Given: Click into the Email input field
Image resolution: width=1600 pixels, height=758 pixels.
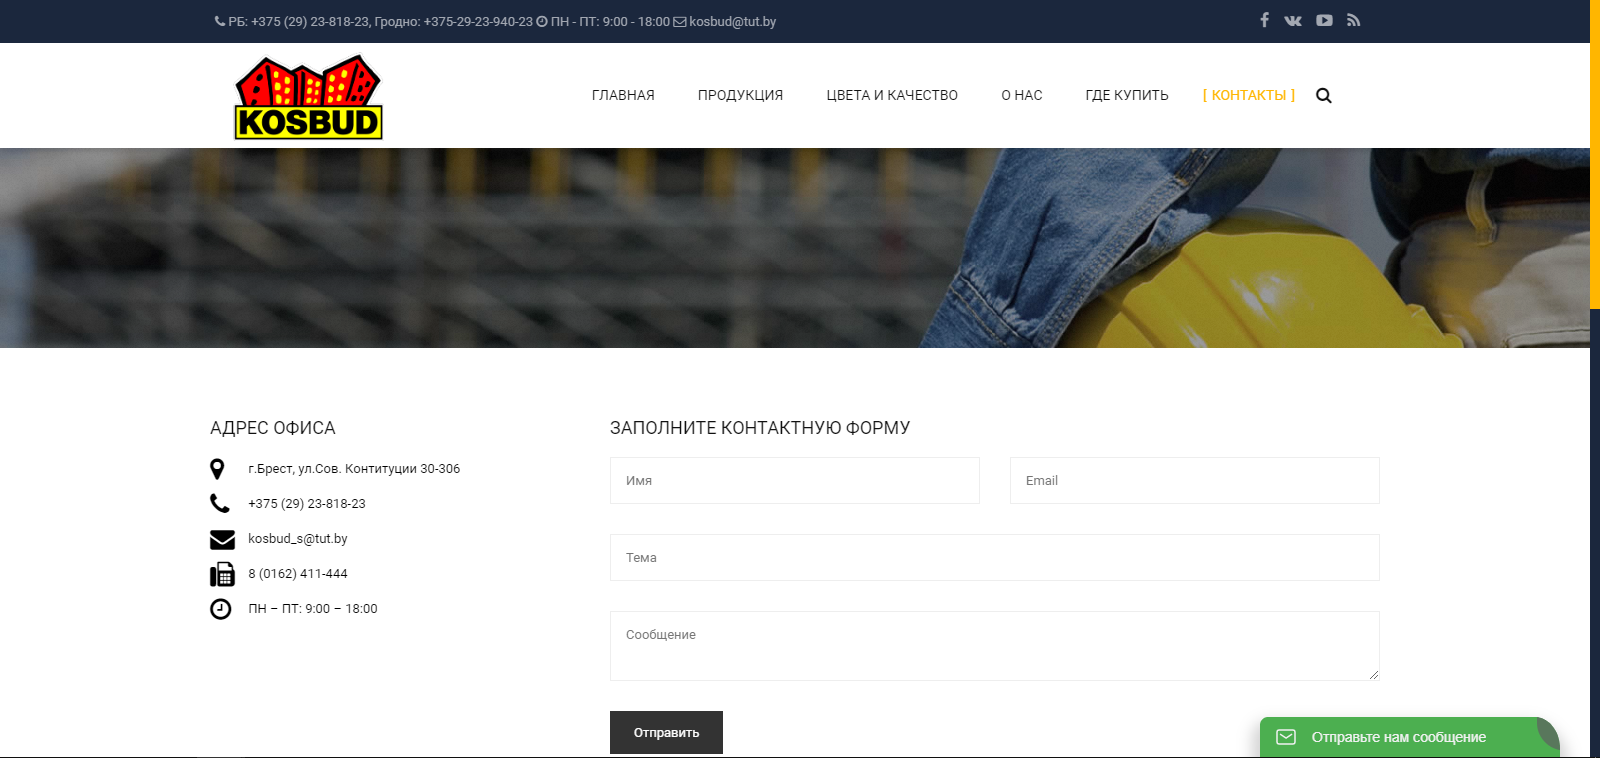Looking at the screenshot, I should [1195, 480].
